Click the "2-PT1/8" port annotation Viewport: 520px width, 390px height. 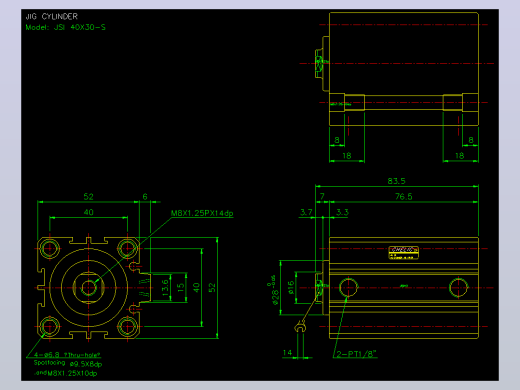356,354
